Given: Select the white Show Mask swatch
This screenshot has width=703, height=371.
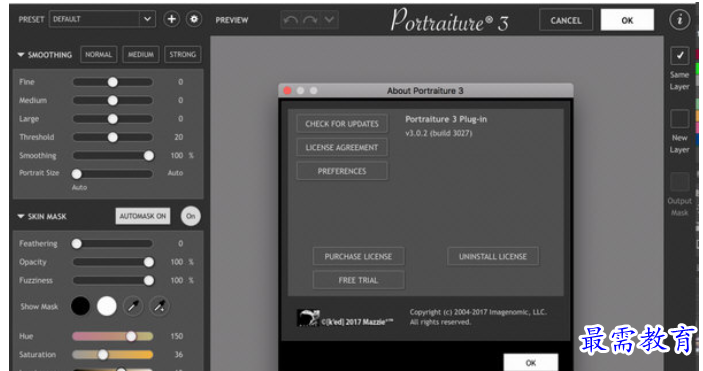Looking at the screenshot, I should (107, 306).
